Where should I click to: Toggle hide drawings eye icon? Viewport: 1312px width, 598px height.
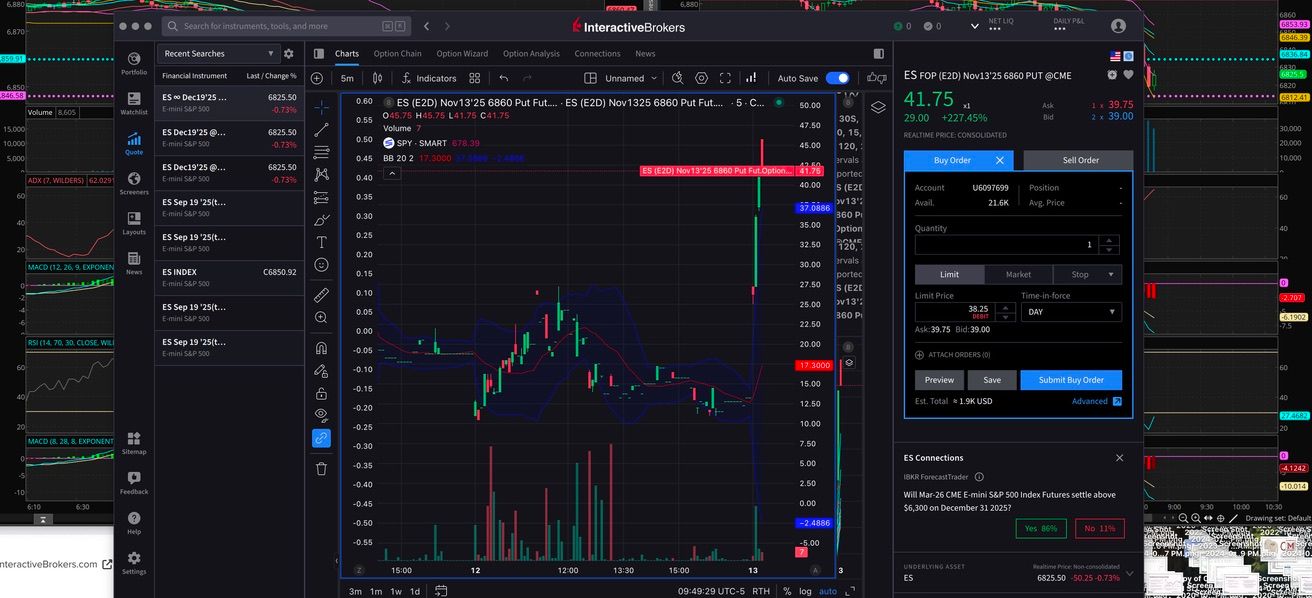coord(321,415)
